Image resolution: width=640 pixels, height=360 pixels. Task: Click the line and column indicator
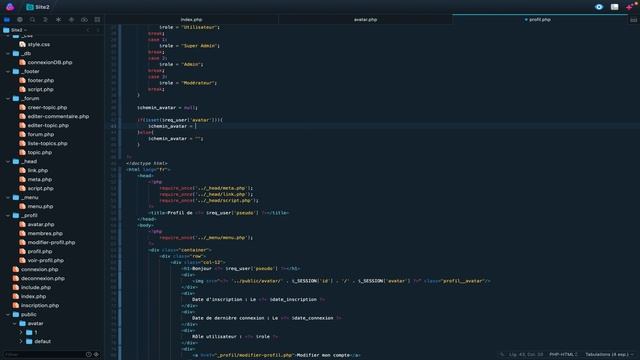pos(526,354)
